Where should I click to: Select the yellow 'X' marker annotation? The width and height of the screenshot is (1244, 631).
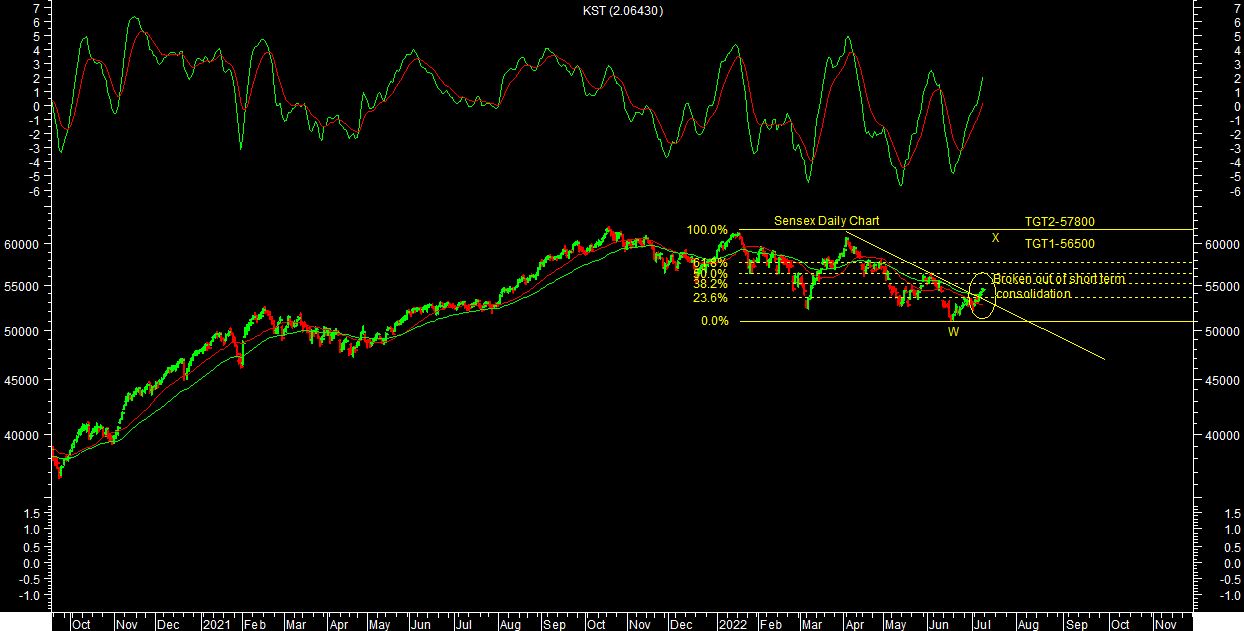pos(995,238)
